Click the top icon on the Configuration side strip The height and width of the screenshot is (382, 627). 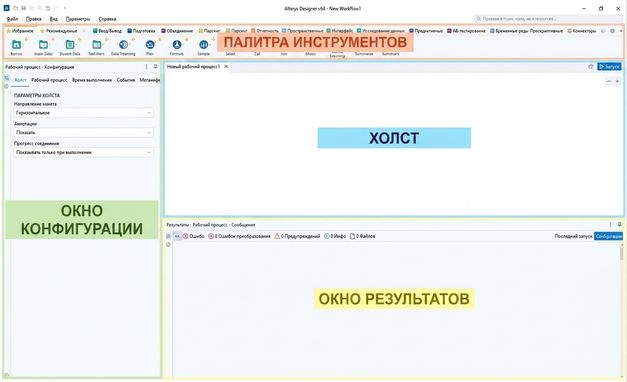6,78
